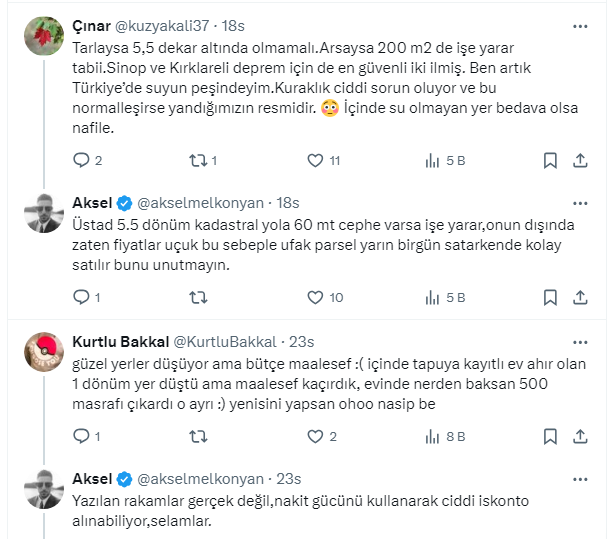
Task: Share Çınar's tweet
Action: coord(580,160)
